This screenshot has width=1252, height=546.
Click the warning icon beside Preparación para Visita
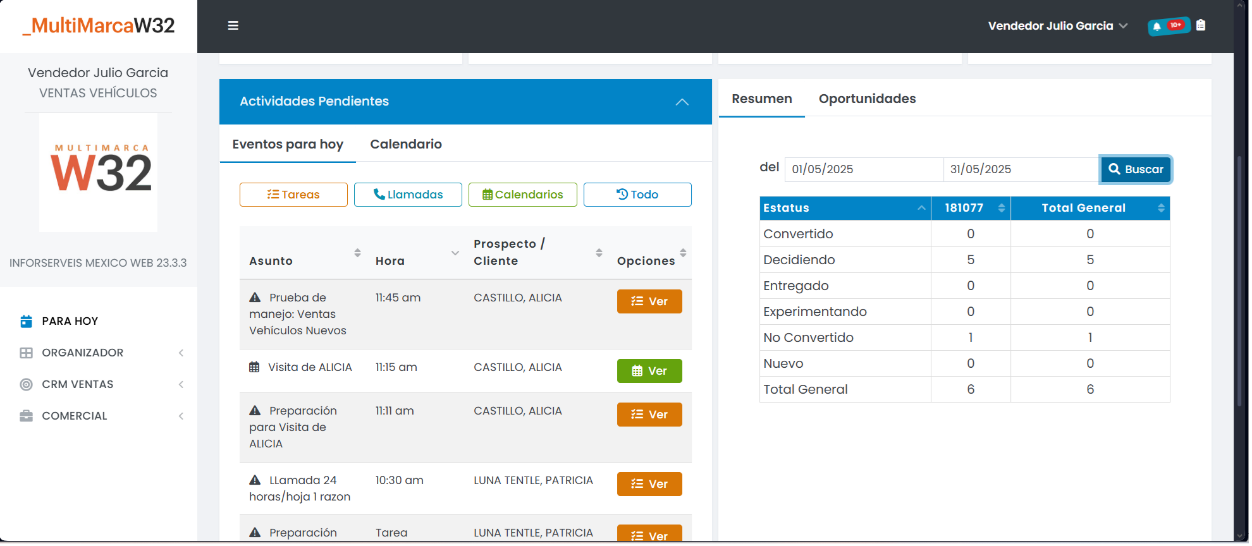click(x=255, y=410)
